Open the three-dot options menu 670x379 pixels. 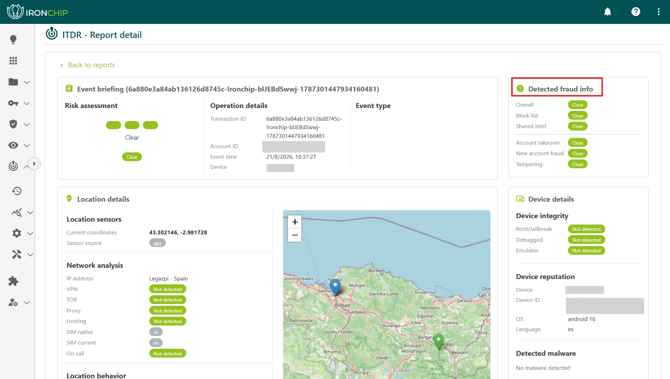(658, 12)
